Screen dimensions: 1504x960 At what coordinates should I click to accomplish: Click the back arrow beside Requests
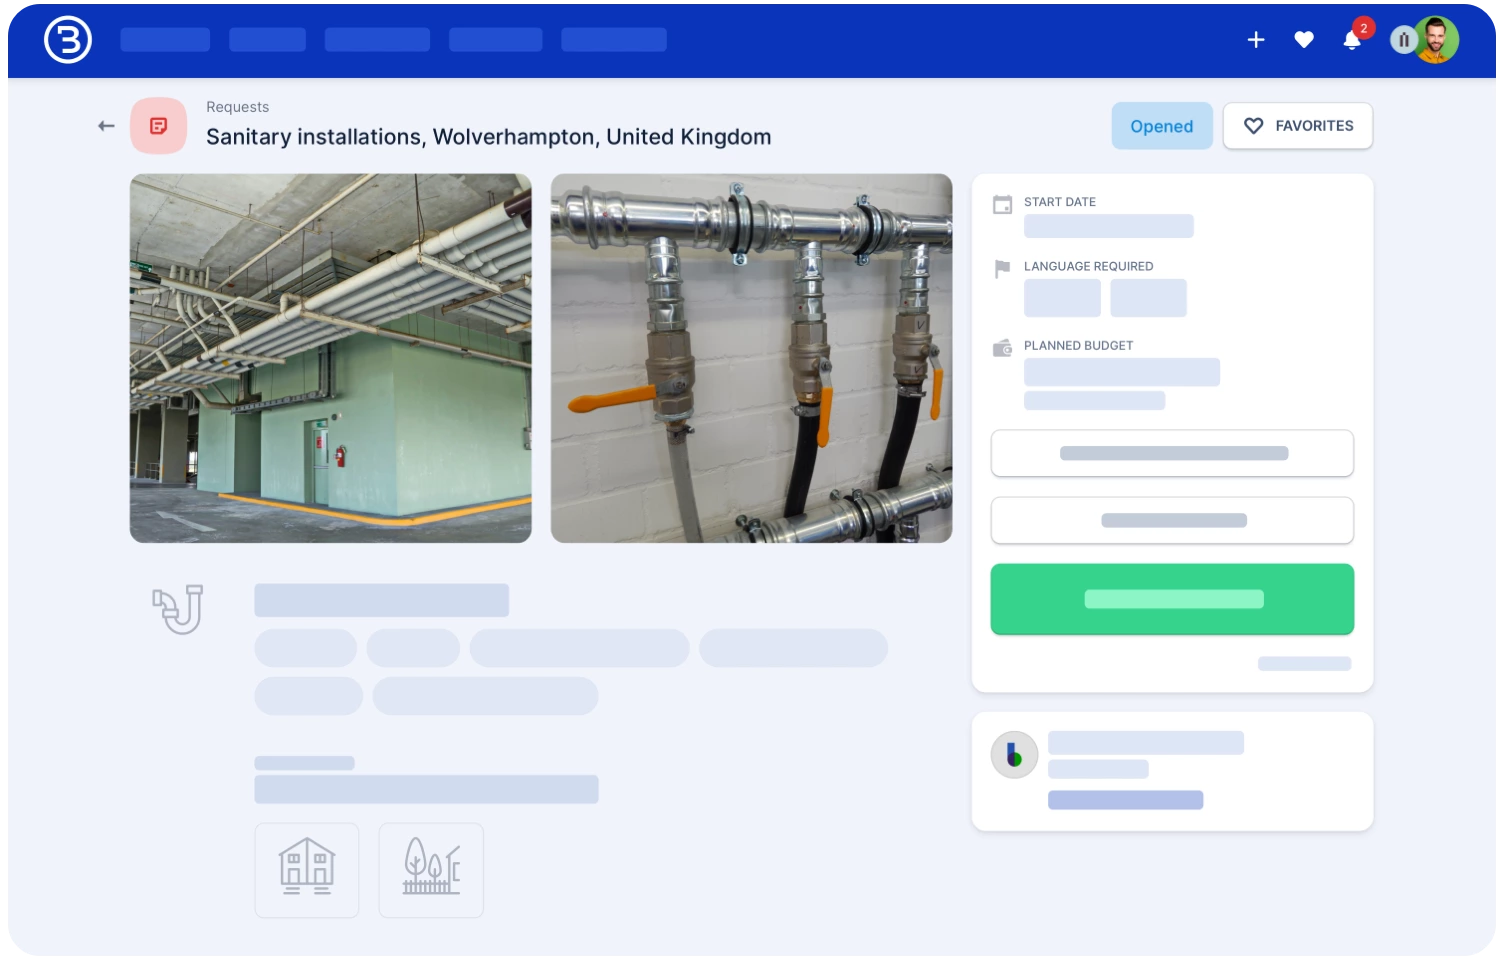[106, 126]
